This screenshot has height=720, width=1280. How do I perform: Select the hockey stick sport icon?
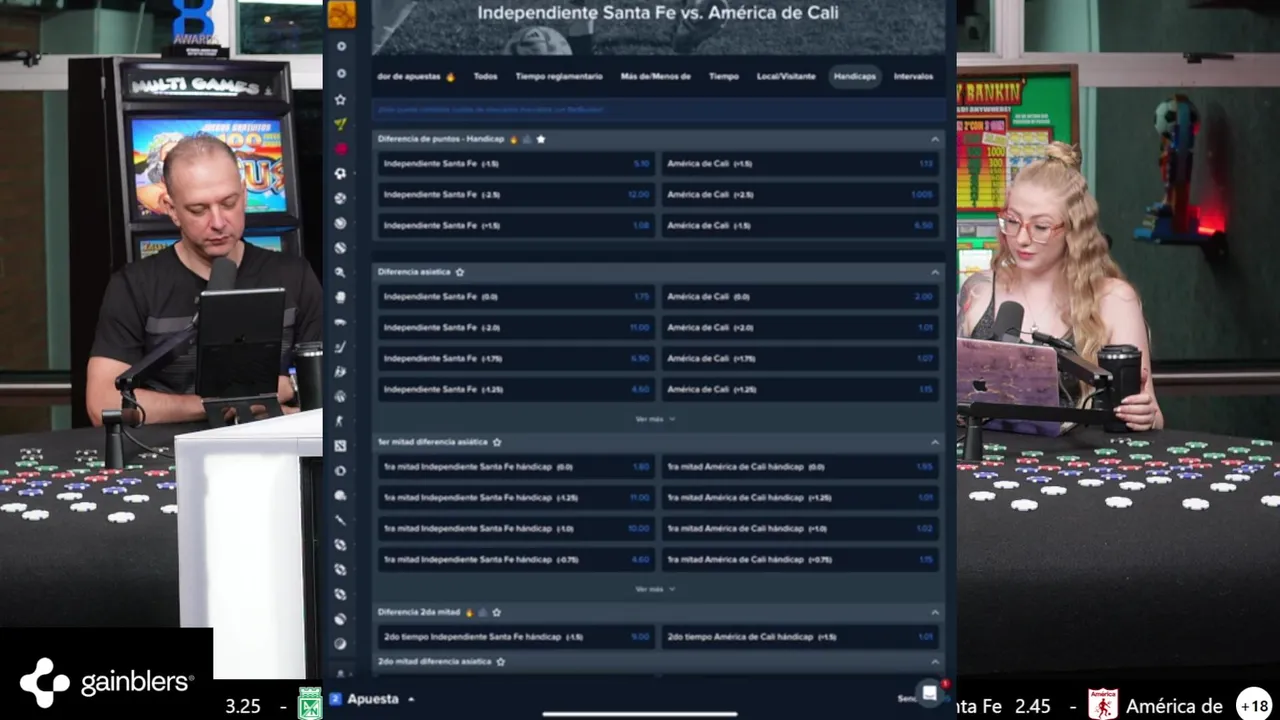(341, 347)
